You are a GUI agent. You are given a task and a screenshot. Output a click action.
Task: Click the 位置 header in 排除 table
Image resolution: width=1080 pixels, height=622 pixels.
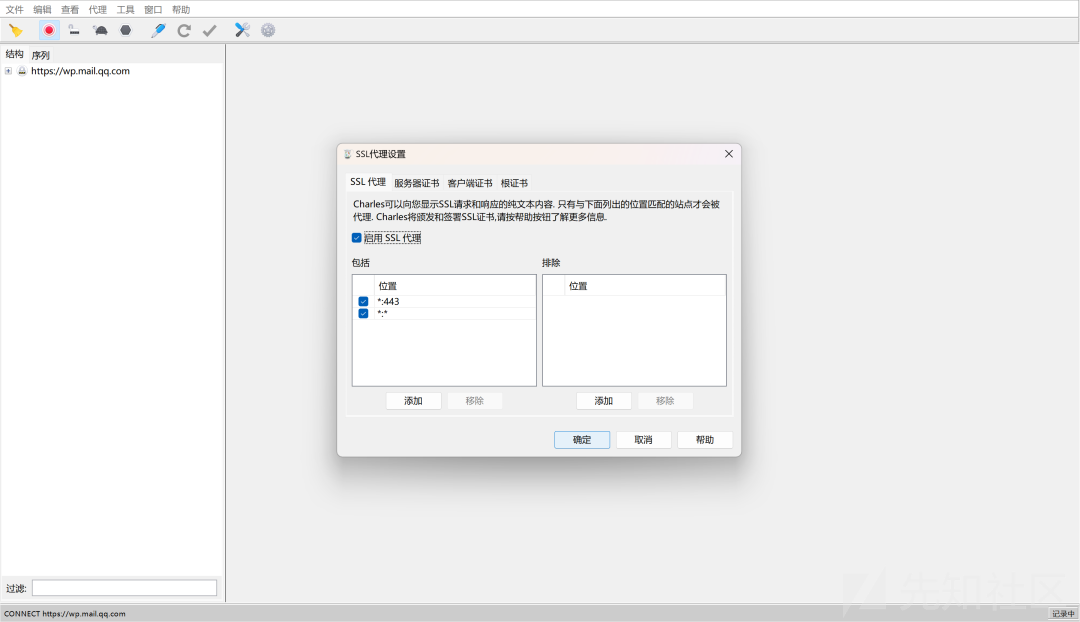click(x=645, y=286)
